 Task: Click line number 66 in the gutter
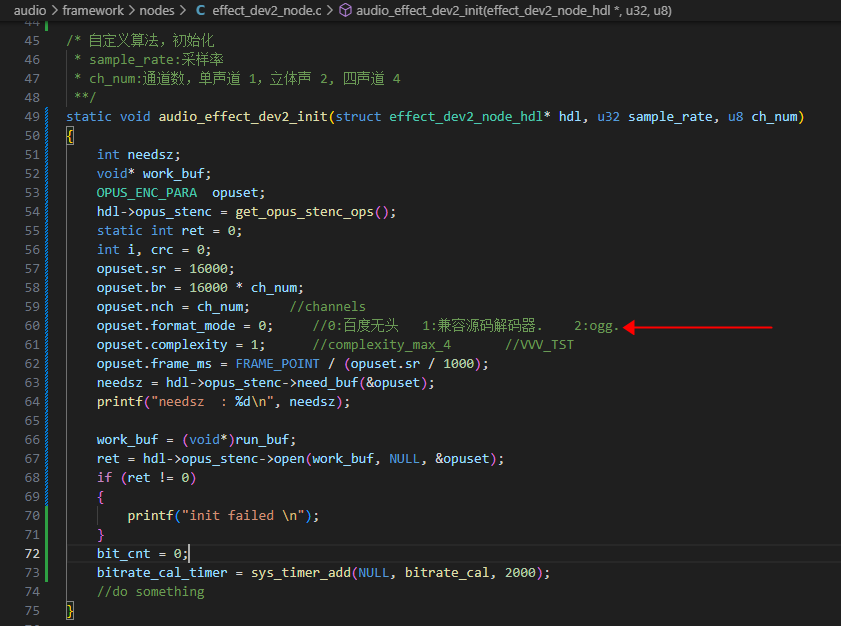[x=32, y=440]
